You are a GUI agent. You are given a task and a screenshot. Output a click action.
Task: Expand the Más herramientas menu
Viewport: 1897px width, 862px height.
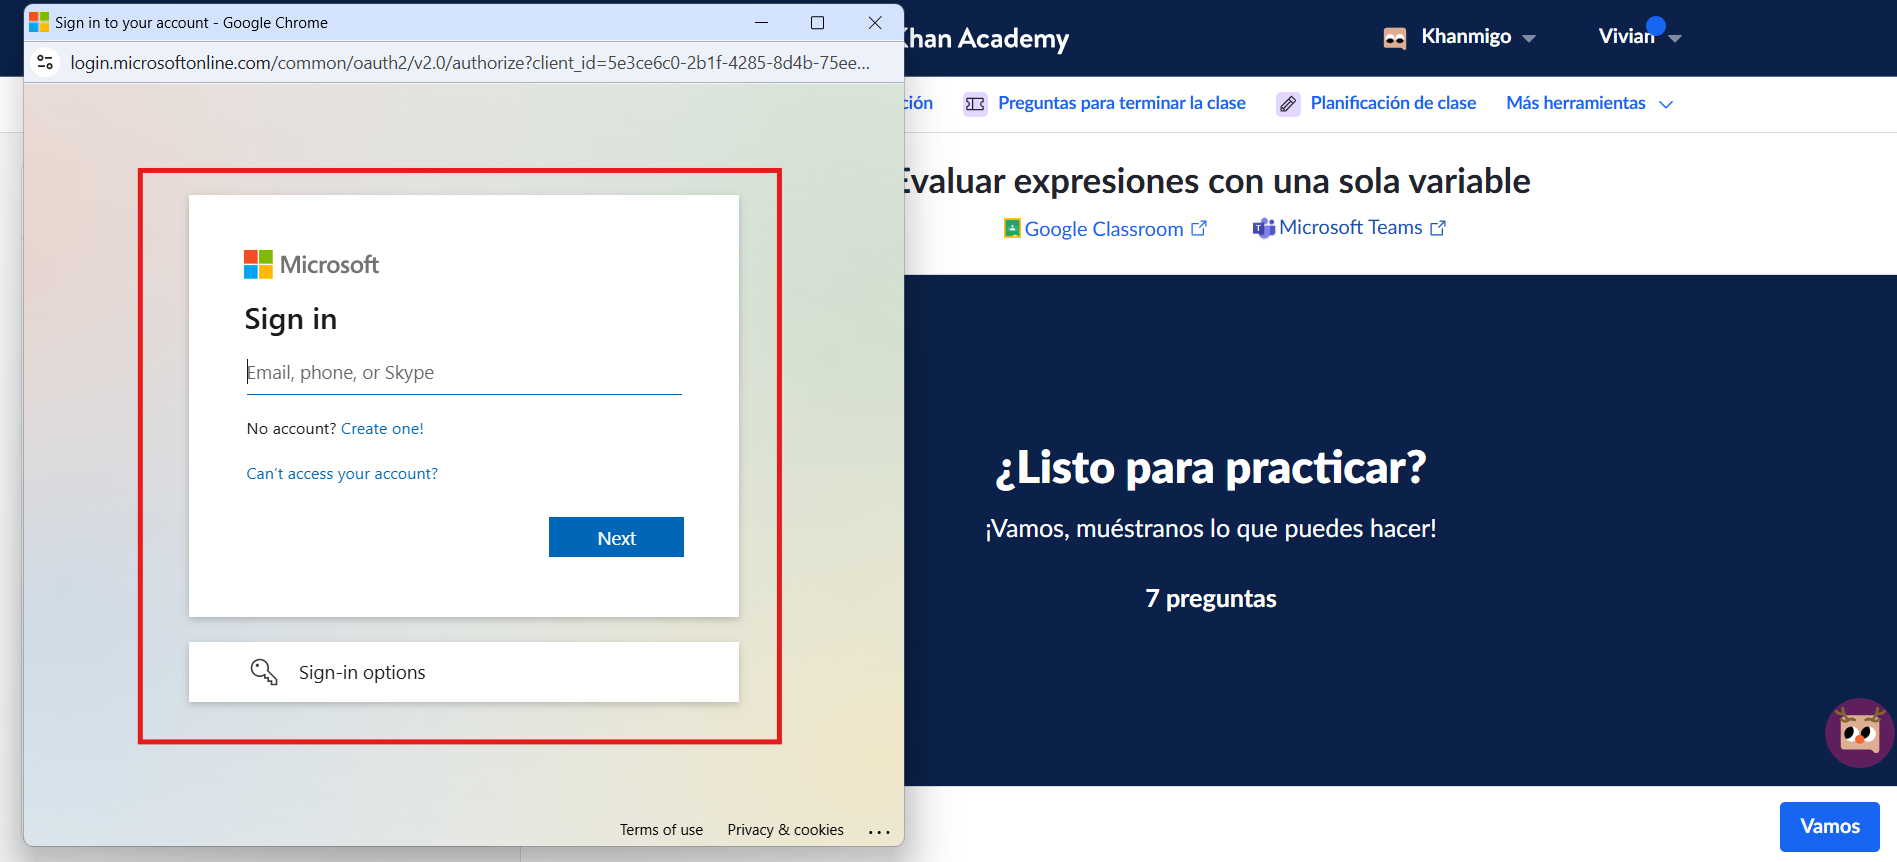(1590, 103)
